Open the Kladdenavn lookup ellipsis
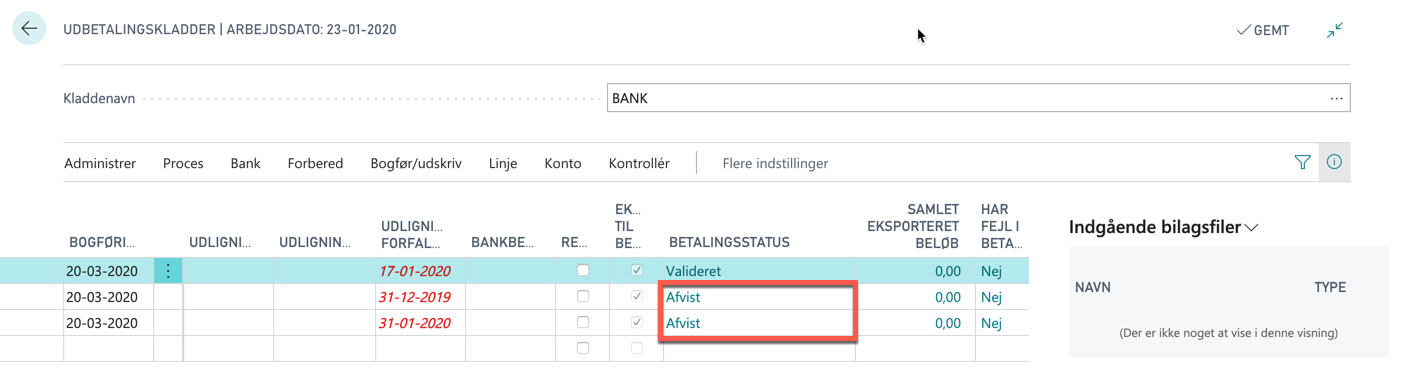The width and height of the screenshot is (1413, 388). point(1336,98)
